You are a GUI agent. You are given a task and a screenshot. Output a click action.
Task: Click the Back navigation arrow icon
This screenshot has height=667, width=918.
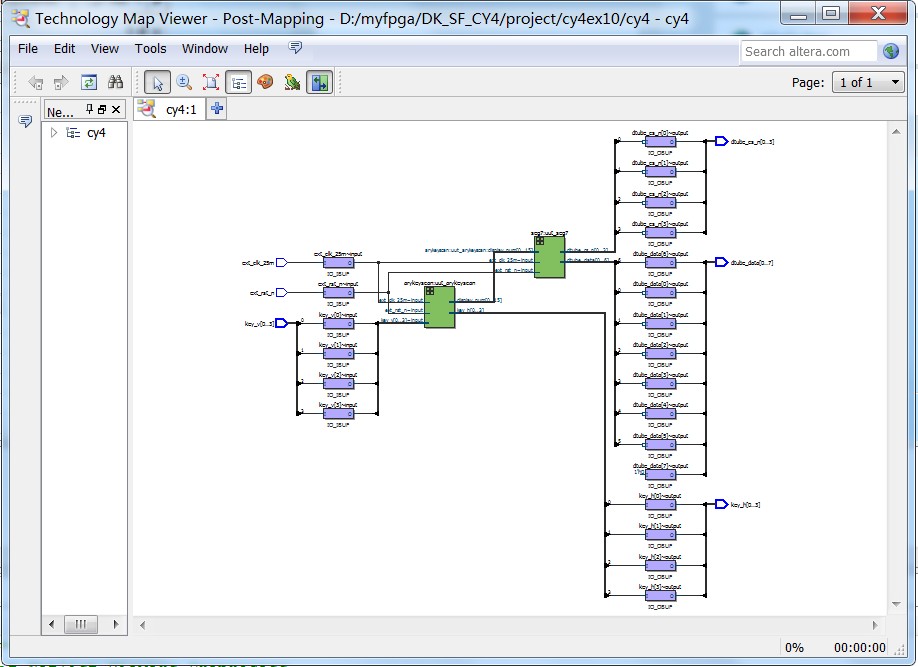click(x=35, y=83)
